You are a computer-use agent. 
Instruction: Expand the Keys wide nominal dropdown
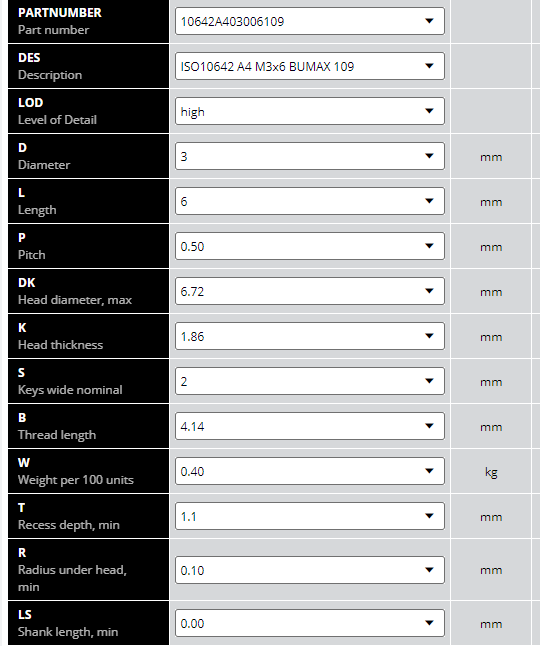coord(310,381)
